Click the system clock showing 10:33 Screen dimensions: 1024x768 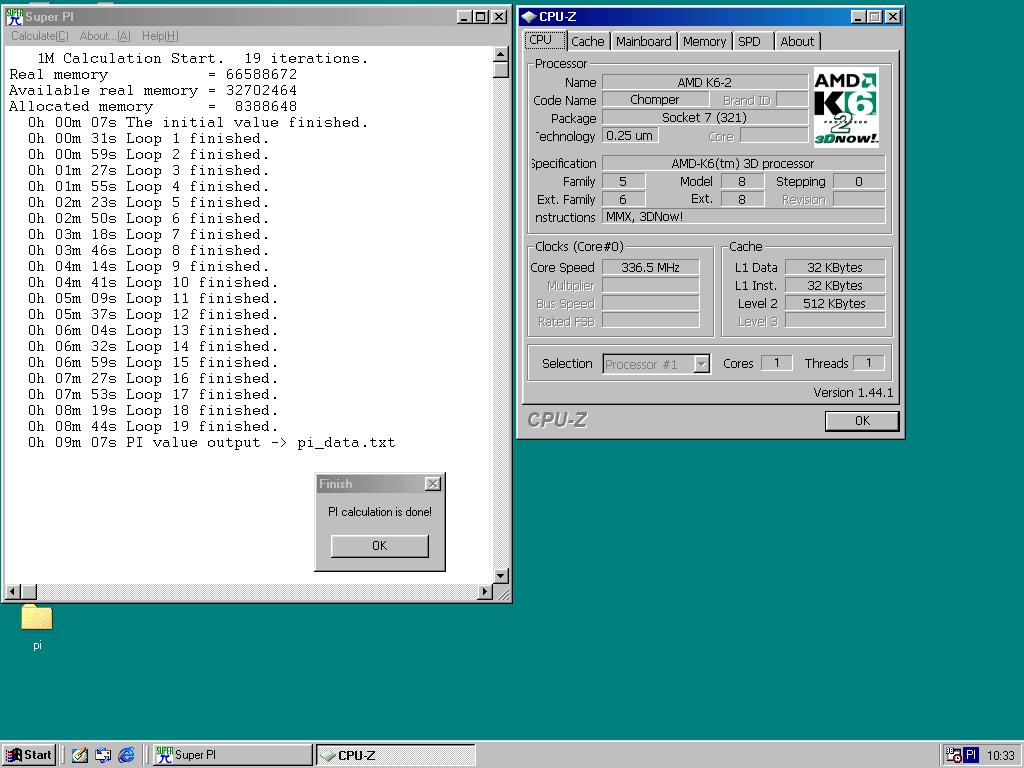click(x=1000, y=756)
